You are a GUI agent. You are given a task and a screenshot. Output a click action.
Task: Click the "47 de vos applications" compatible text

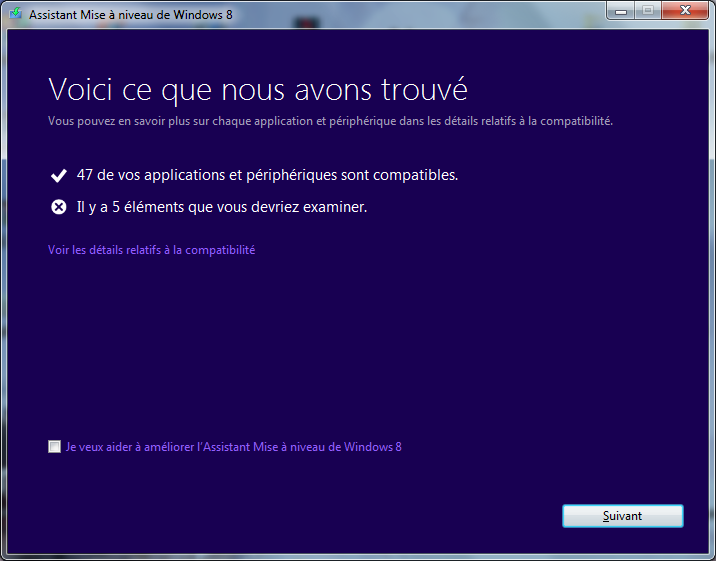pos(267,175)
